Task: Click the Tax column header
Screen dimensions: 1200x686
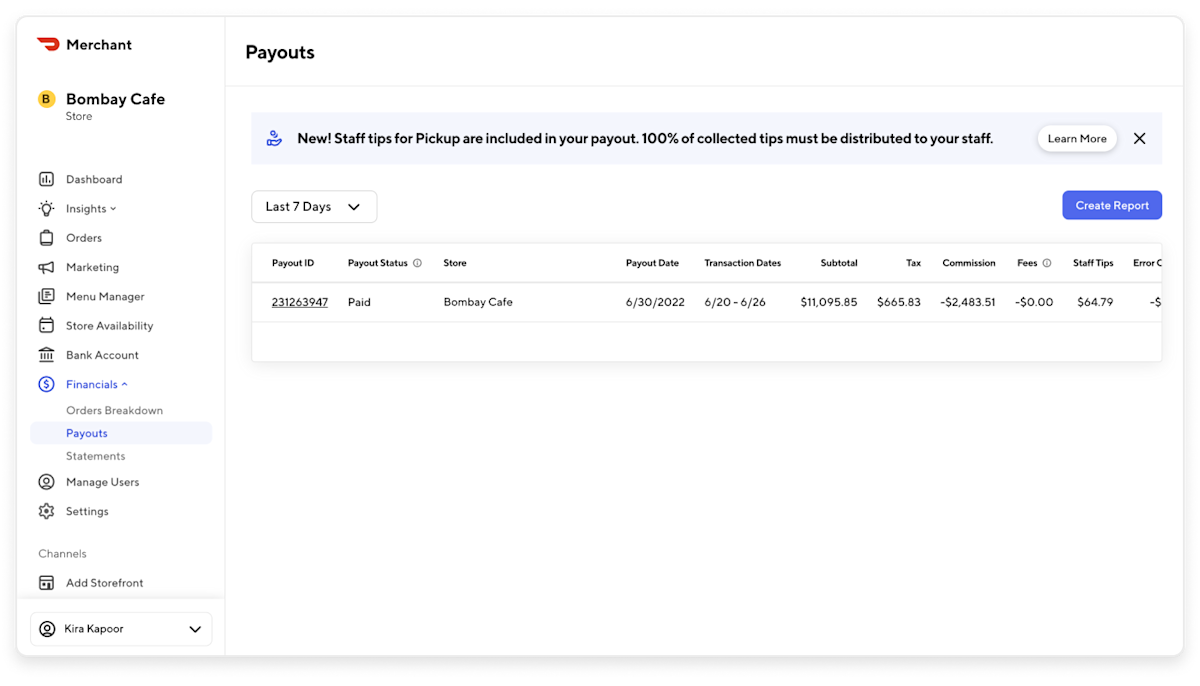Action: click(914, 263)
